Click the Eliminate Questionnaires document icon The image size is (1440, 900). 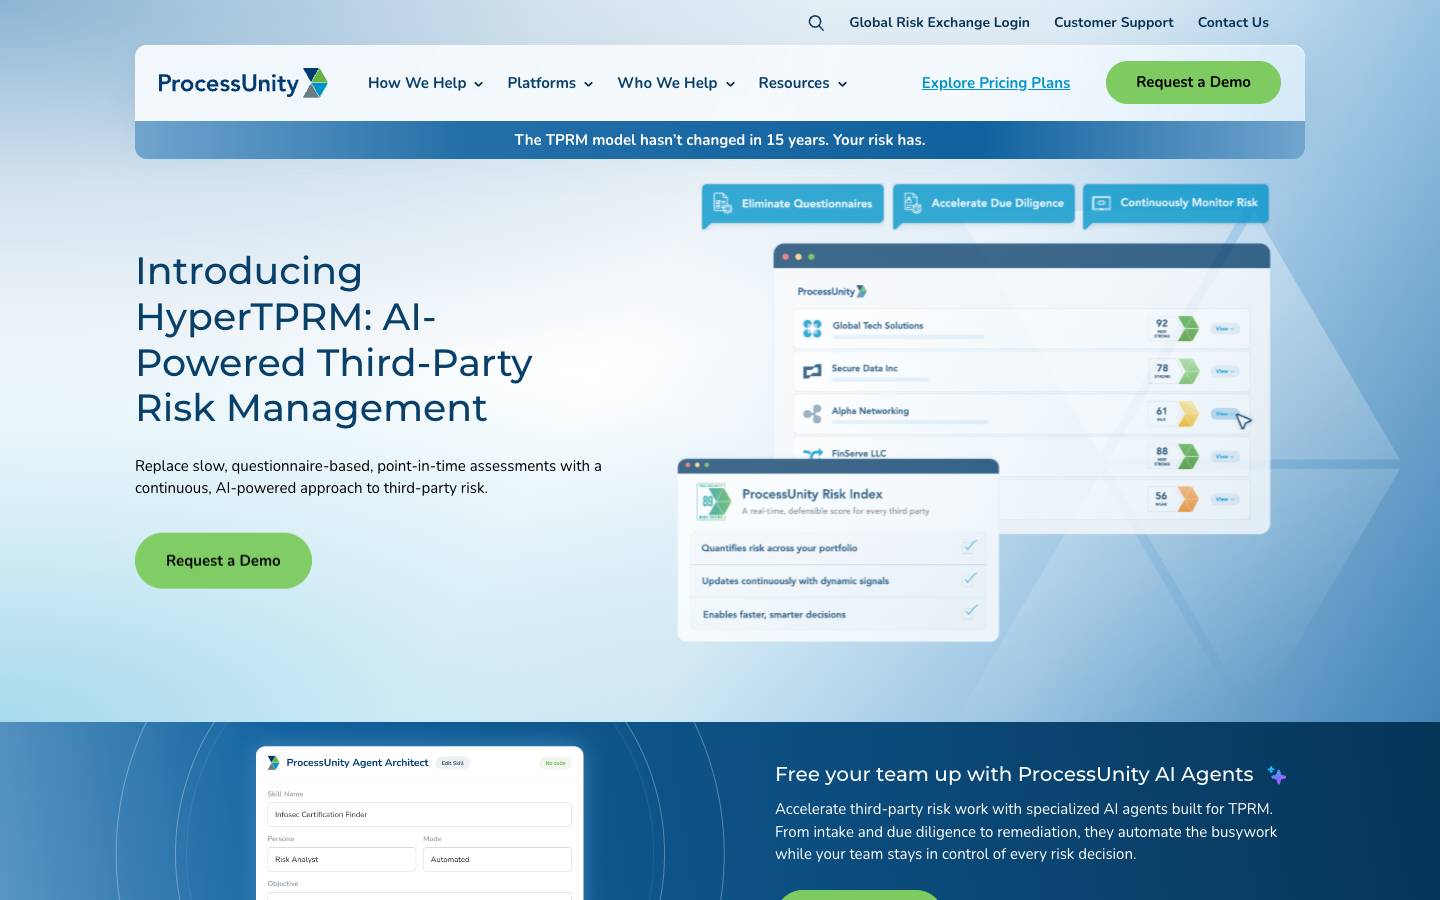(x=722, y=203)
